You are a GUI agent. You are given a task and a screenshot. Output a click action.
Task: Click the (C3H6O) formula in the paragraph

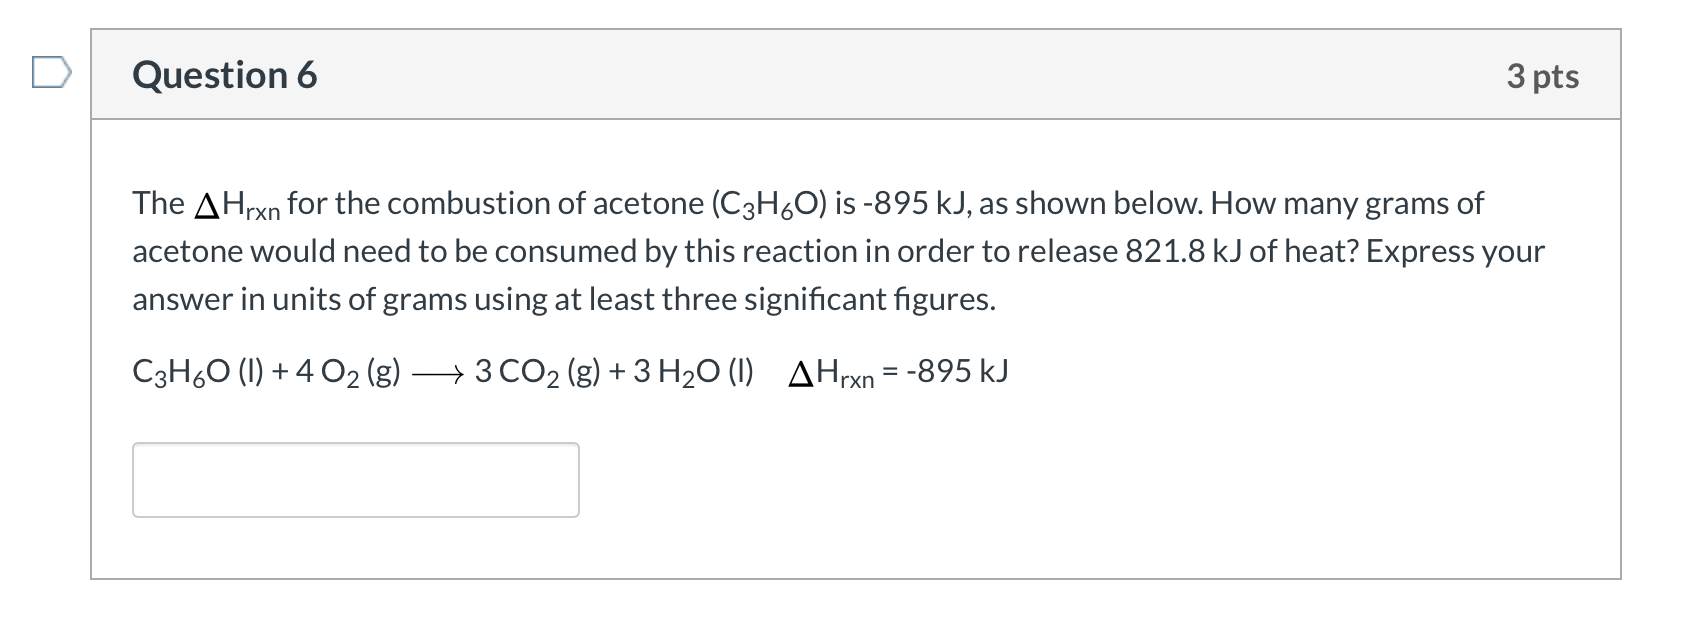(x=769, y=204)
